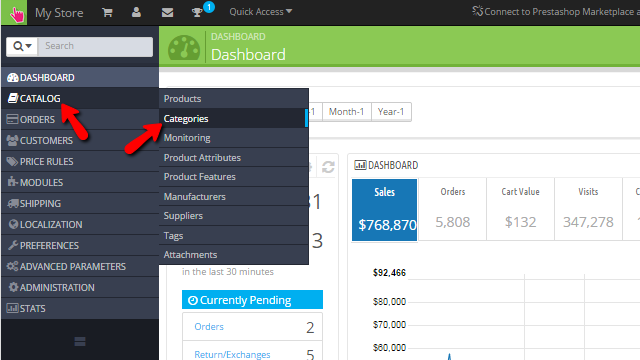Switch chart to the Orders tab
Screen dimensions: 640x360
tap(453, 209)
